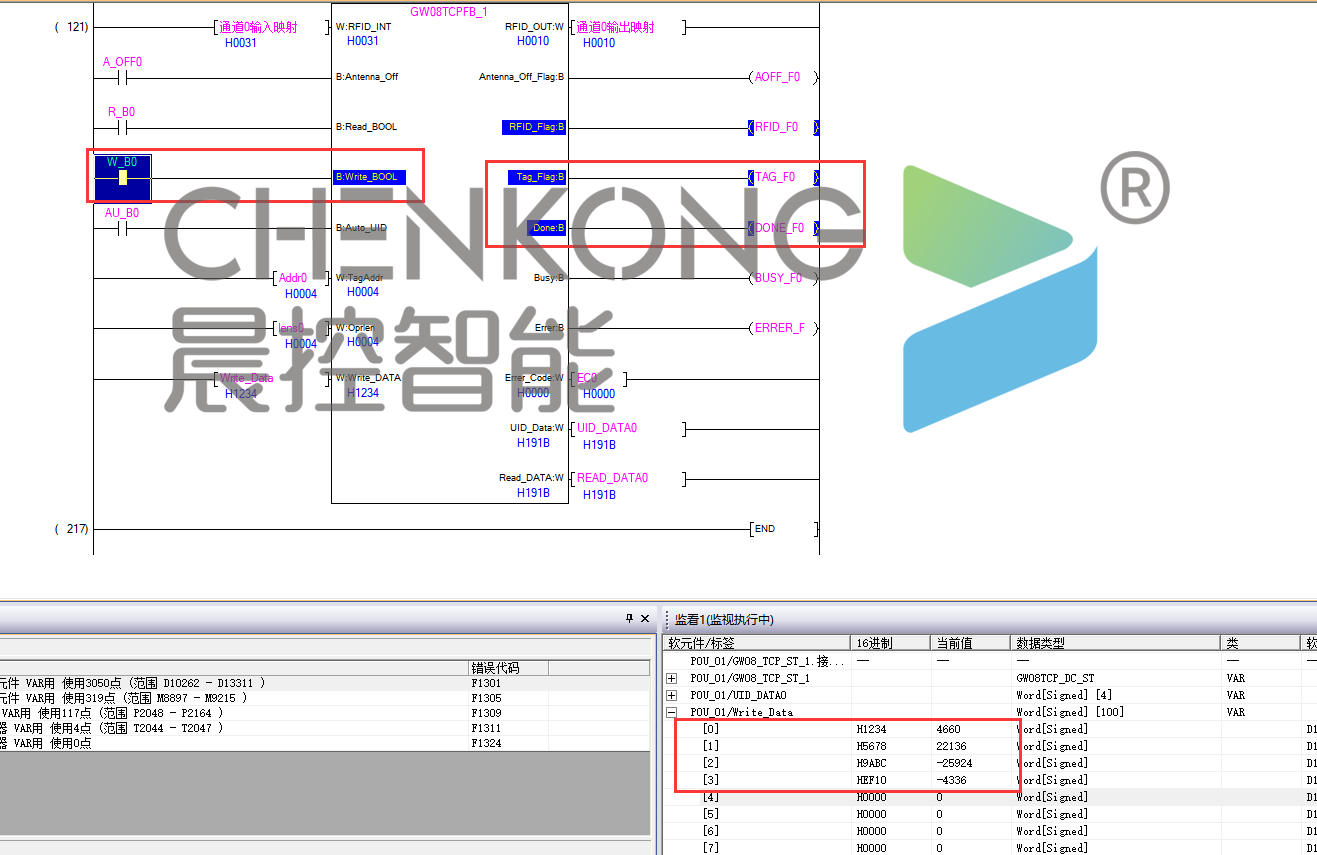Viewport: 1317px width, 855px height.
Task: Select the A_OFF0 contact
Action: click(122, 77)
